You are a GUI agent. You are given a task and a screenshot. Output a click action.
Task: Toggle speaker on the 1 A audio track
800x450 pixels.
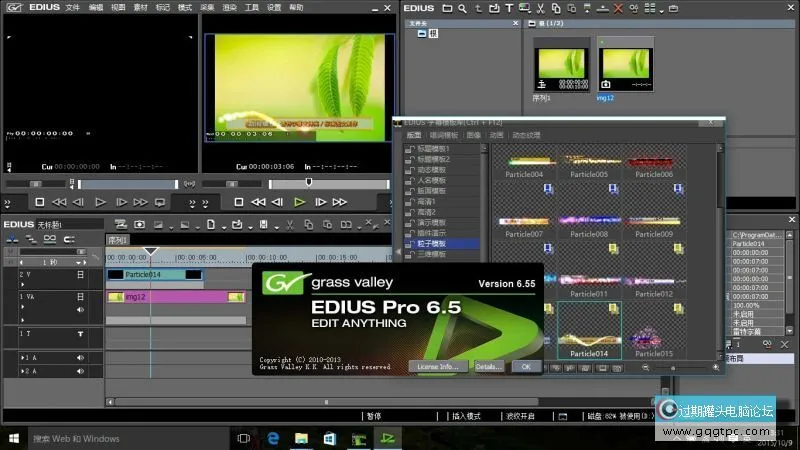[x=80, y=357]
